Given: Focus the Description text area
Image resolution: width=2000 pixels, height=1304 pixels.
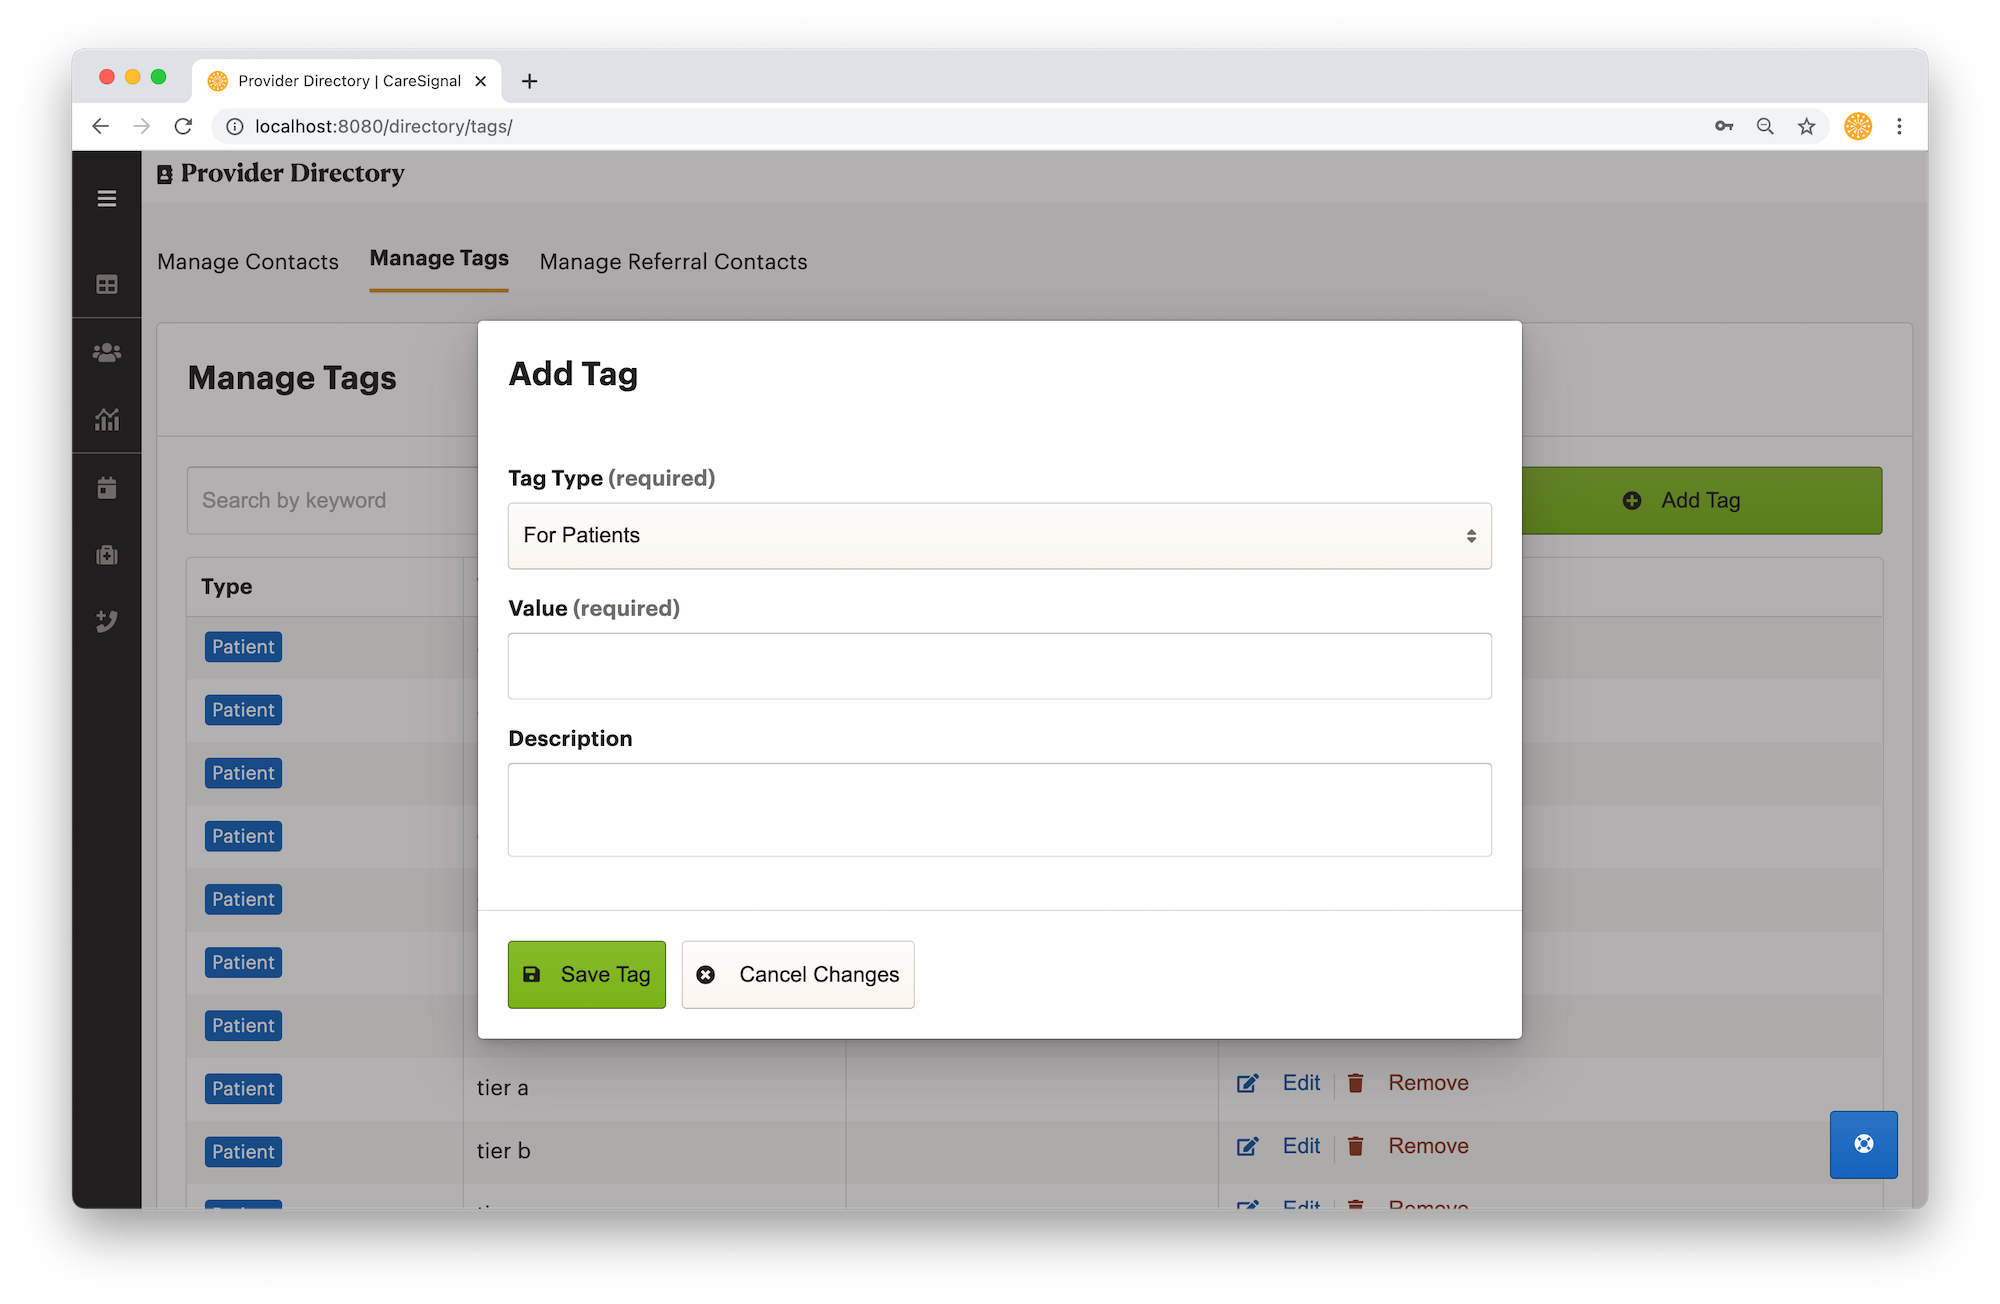Looking at the screenshot, I should [1000, 810].
